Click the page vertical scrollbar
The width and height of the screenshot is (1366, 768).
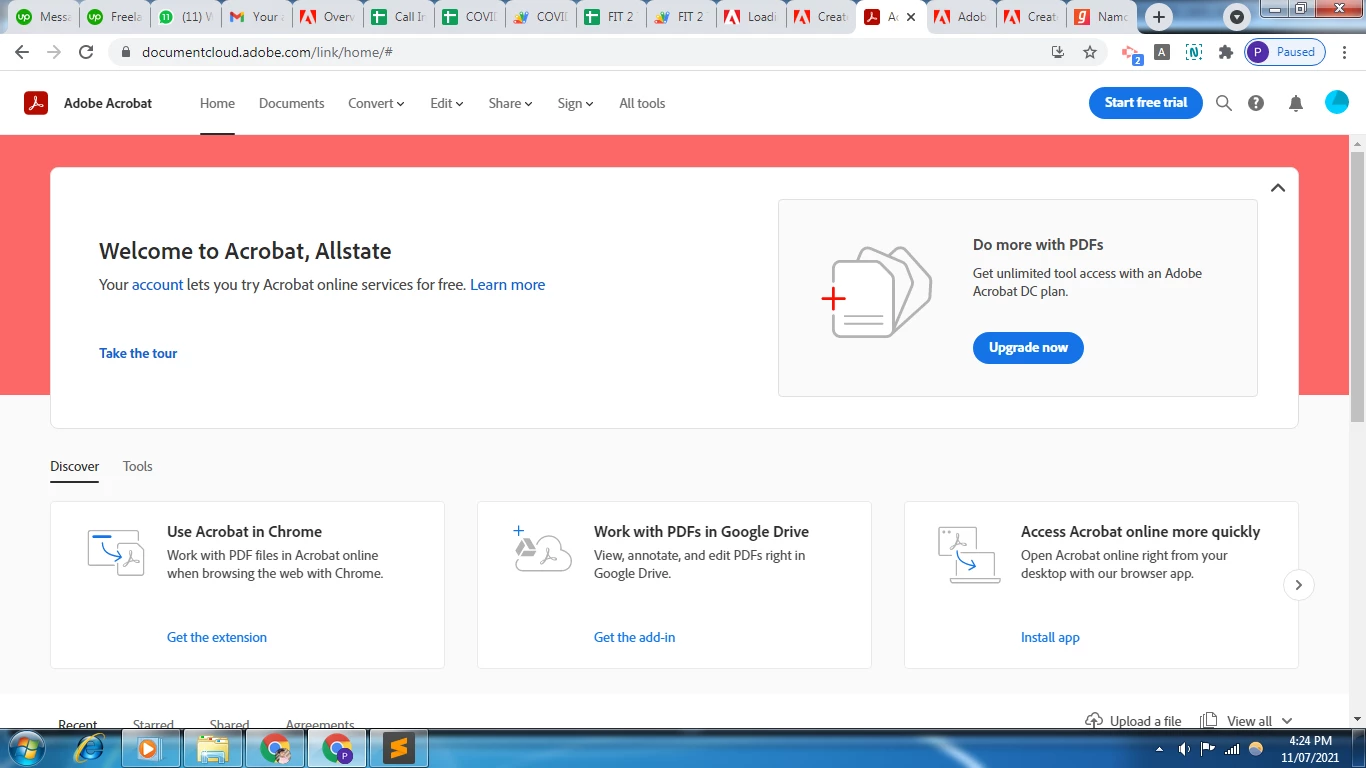pyautogui.click(x=1357, y=285)
